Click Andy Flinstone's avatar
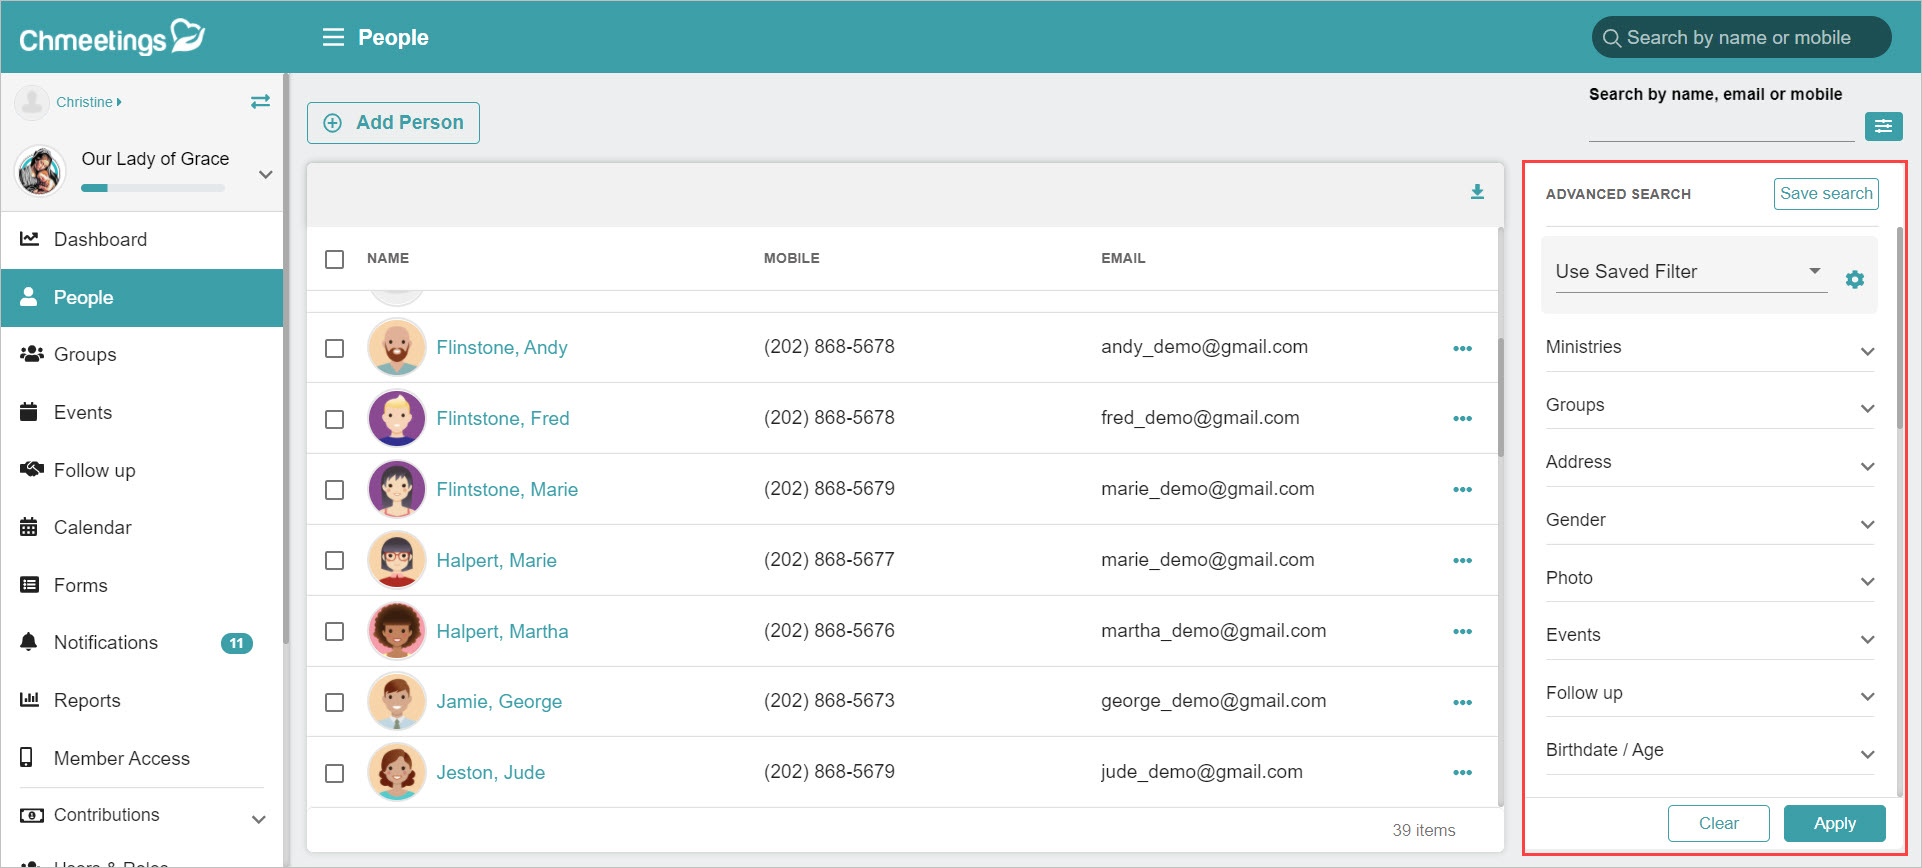This screenshot has height=868, width=1922. point(397,347)
